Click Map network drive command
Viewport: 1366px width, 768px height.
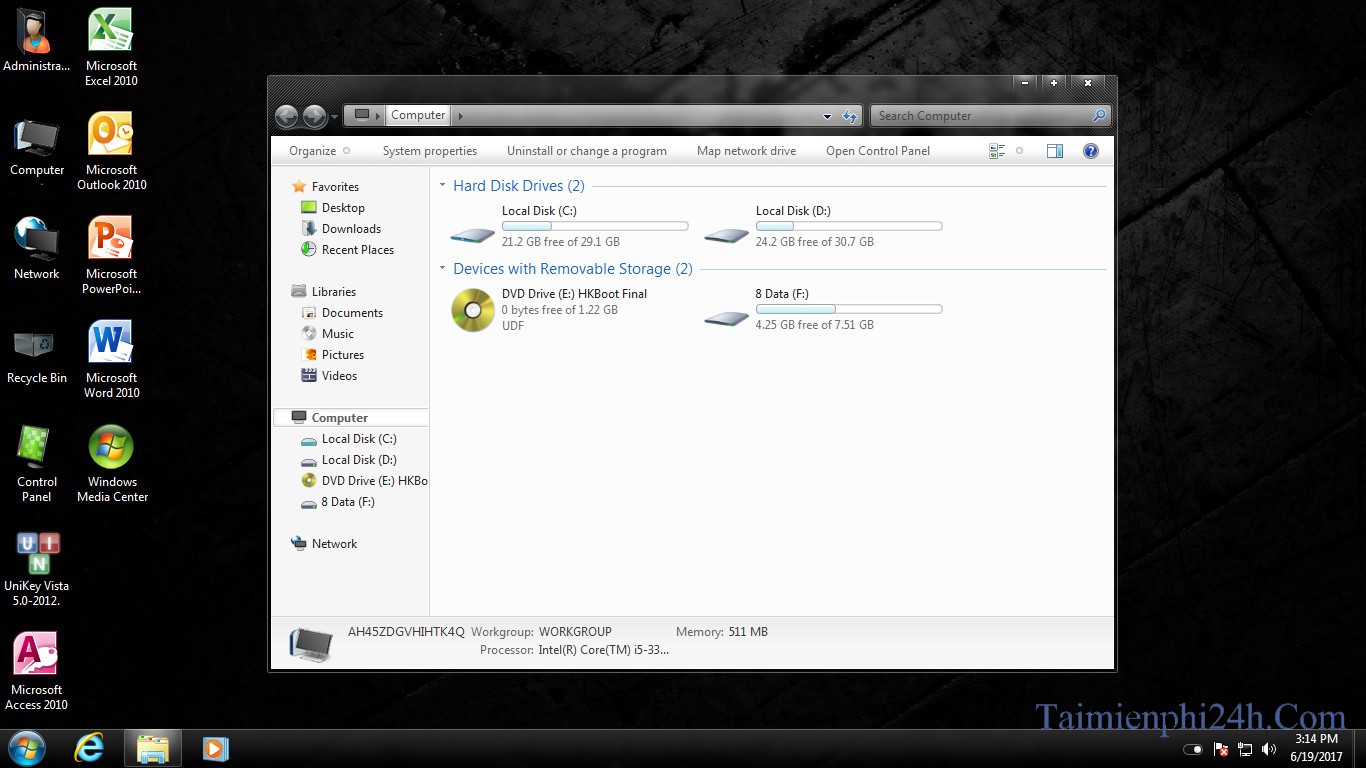[747, 151]
